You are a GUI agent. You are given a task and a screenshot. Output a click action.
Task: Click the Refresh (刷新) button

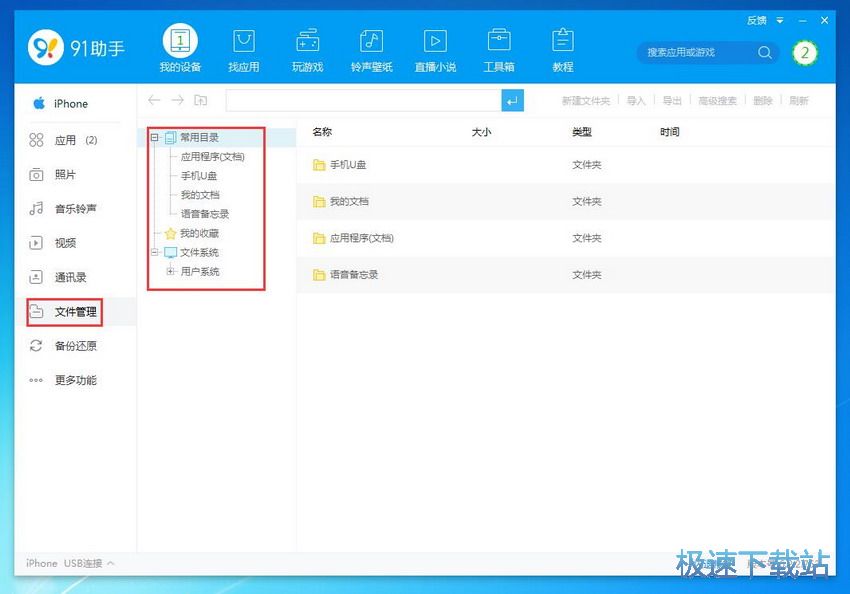coord(799,101)
